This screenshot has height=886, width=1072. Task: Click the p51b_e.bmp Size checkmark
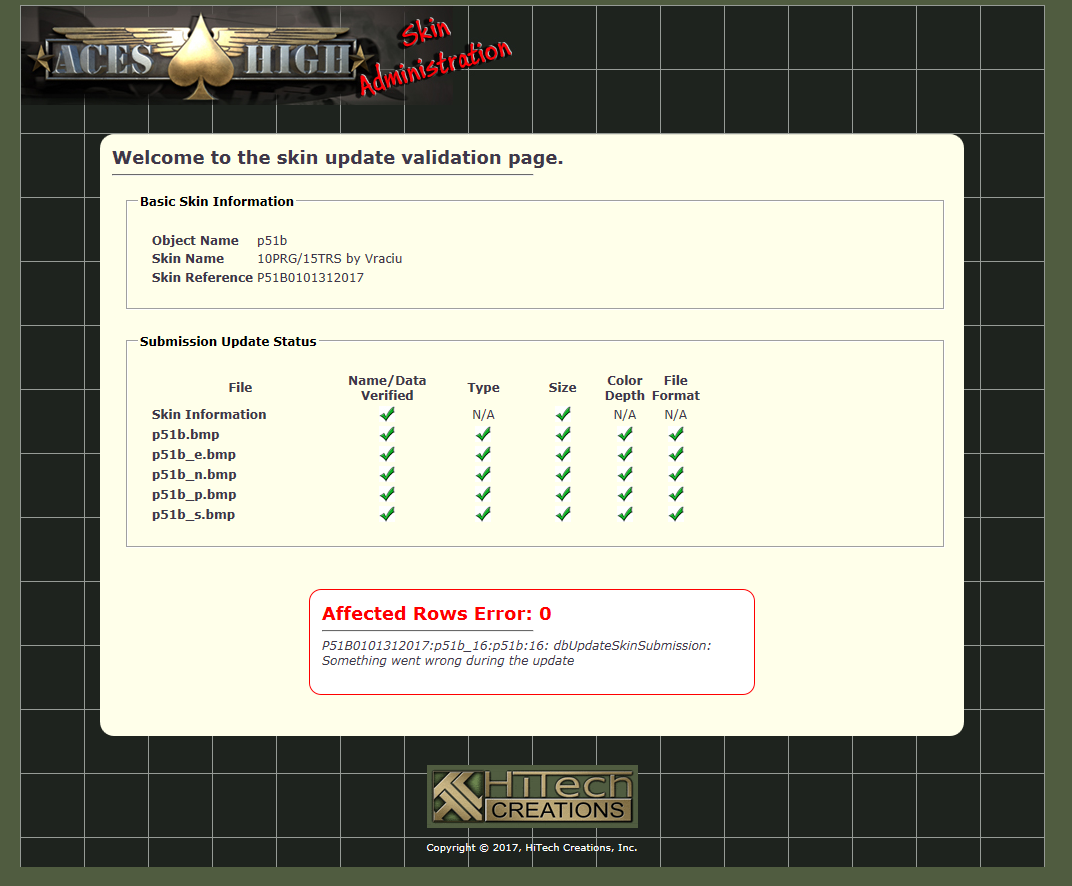[563, 454]
